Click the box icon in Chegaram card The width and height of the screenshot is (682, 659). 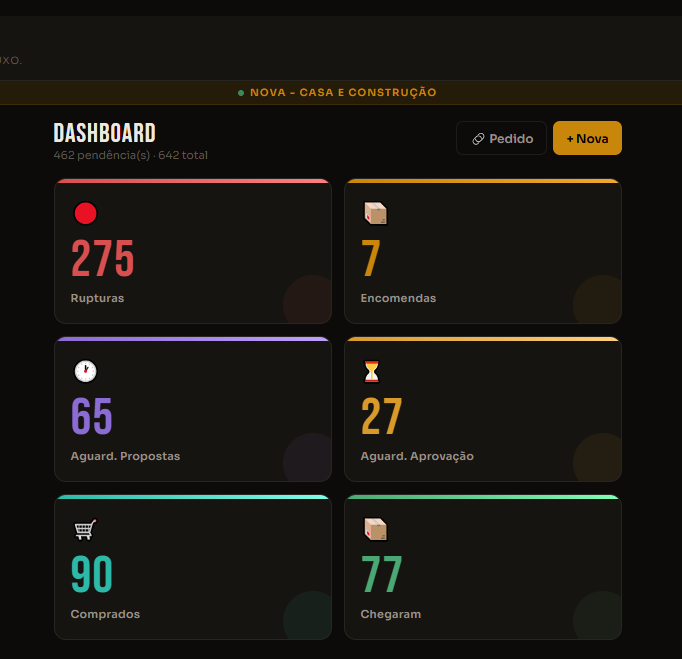coord(375,529)
